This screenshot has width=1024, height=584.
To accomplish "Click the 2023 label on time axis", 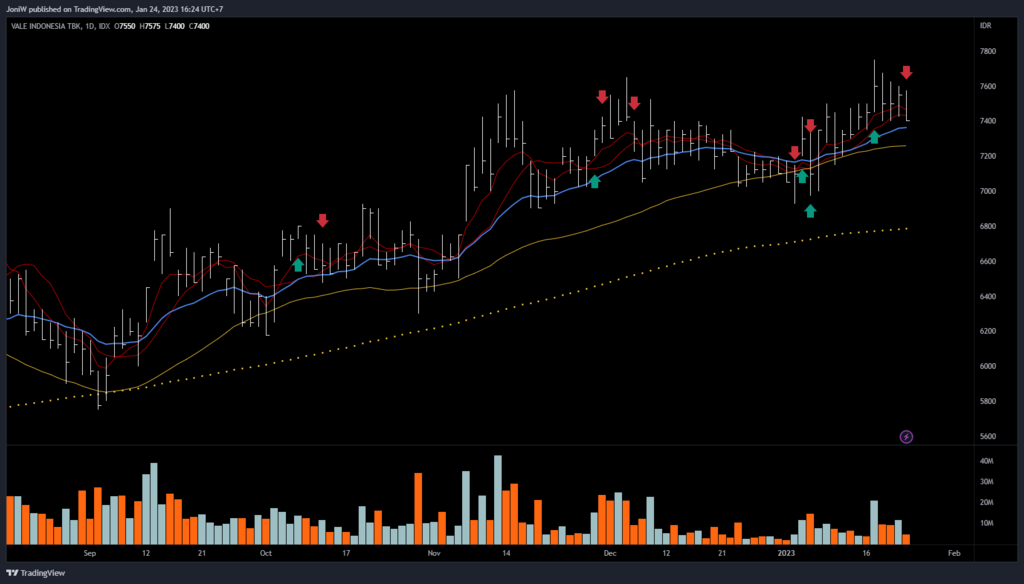I will click(x=787, y=552).
